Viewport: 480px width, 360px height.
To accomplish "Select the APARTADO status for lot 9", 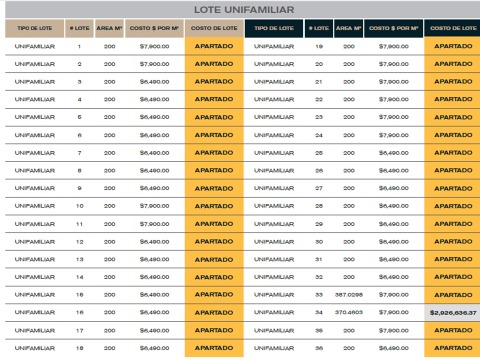I will coord(214,188).
